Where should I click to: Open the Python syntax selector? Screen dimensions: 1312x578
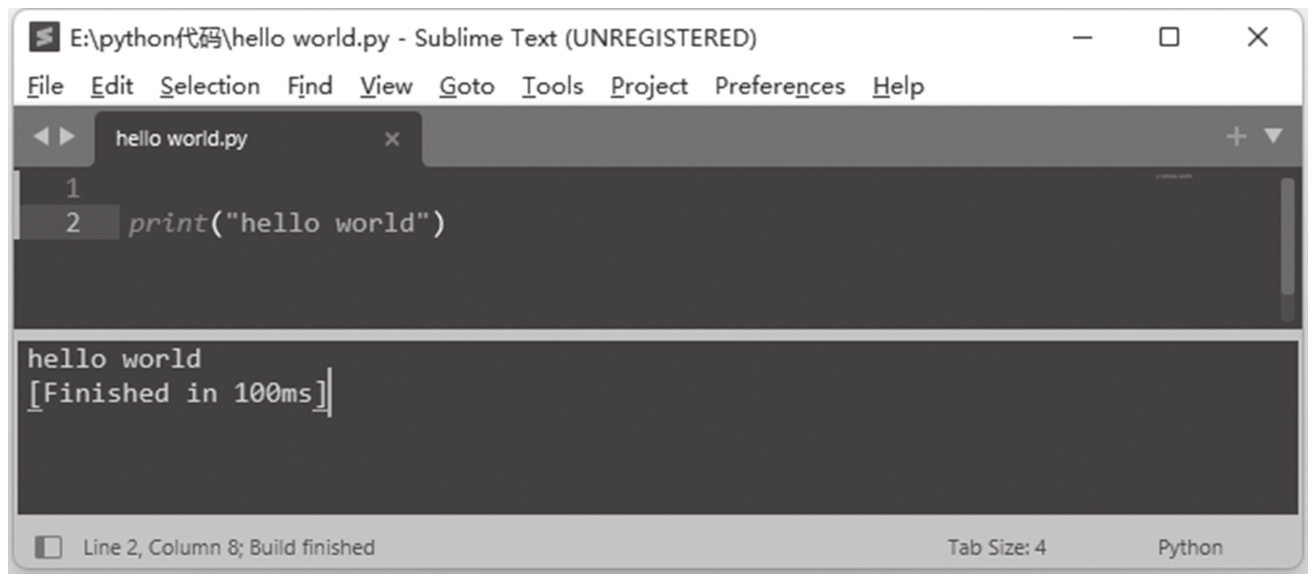pos(1189,547)
